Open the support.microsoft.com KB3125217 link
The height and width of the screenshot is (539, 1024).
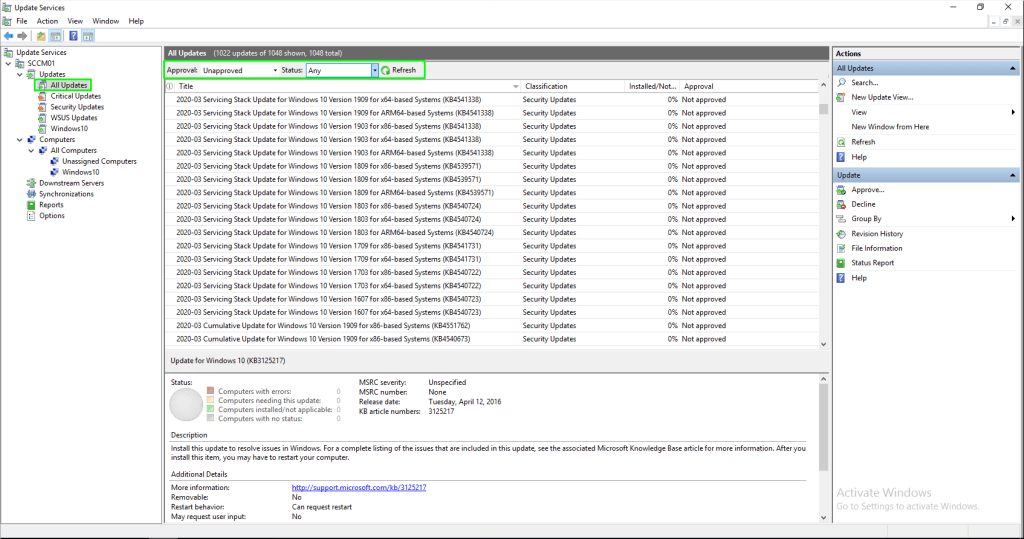pyautogui.click(x=359, y=487)
